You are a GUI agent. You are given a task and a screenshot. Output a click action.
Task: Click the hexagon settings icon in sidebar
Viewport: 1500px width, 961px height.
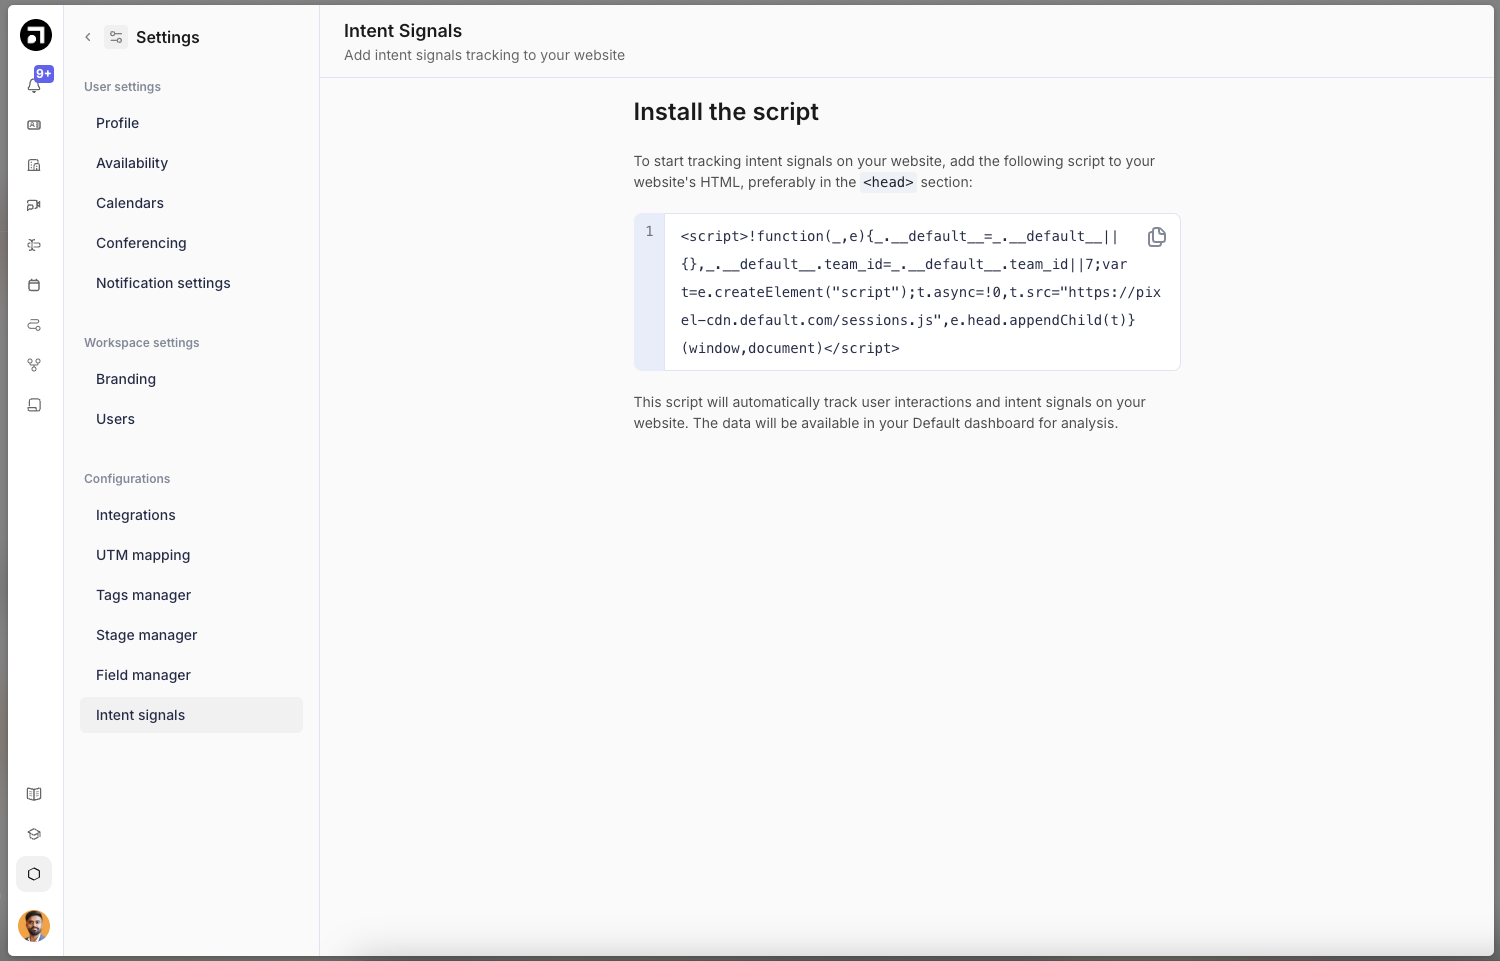coord(34,874)
